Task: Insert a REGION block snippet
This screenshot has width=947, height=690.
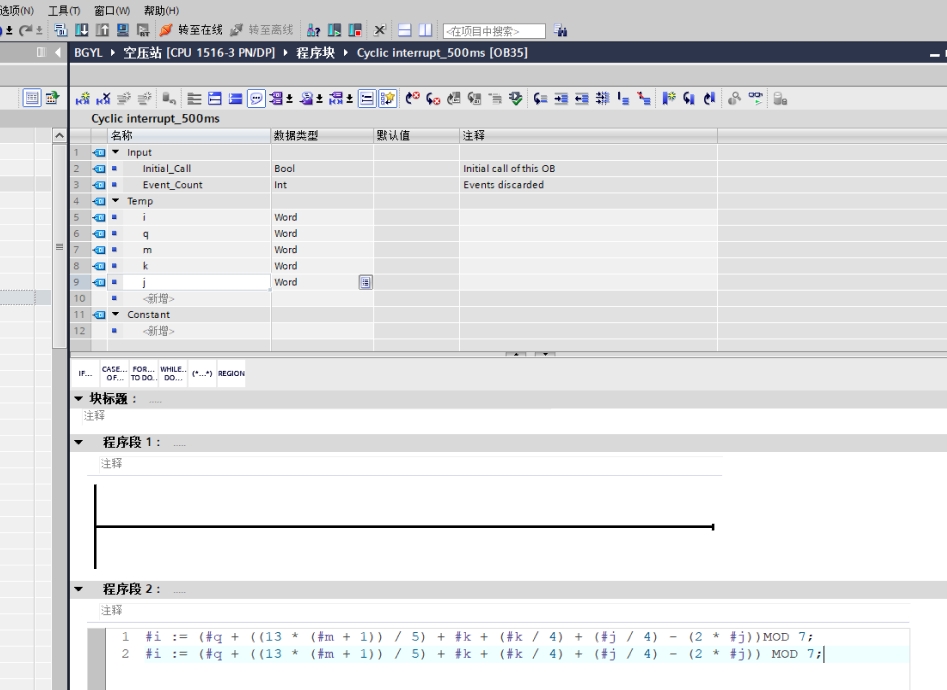Action: (x=231, y=374)
